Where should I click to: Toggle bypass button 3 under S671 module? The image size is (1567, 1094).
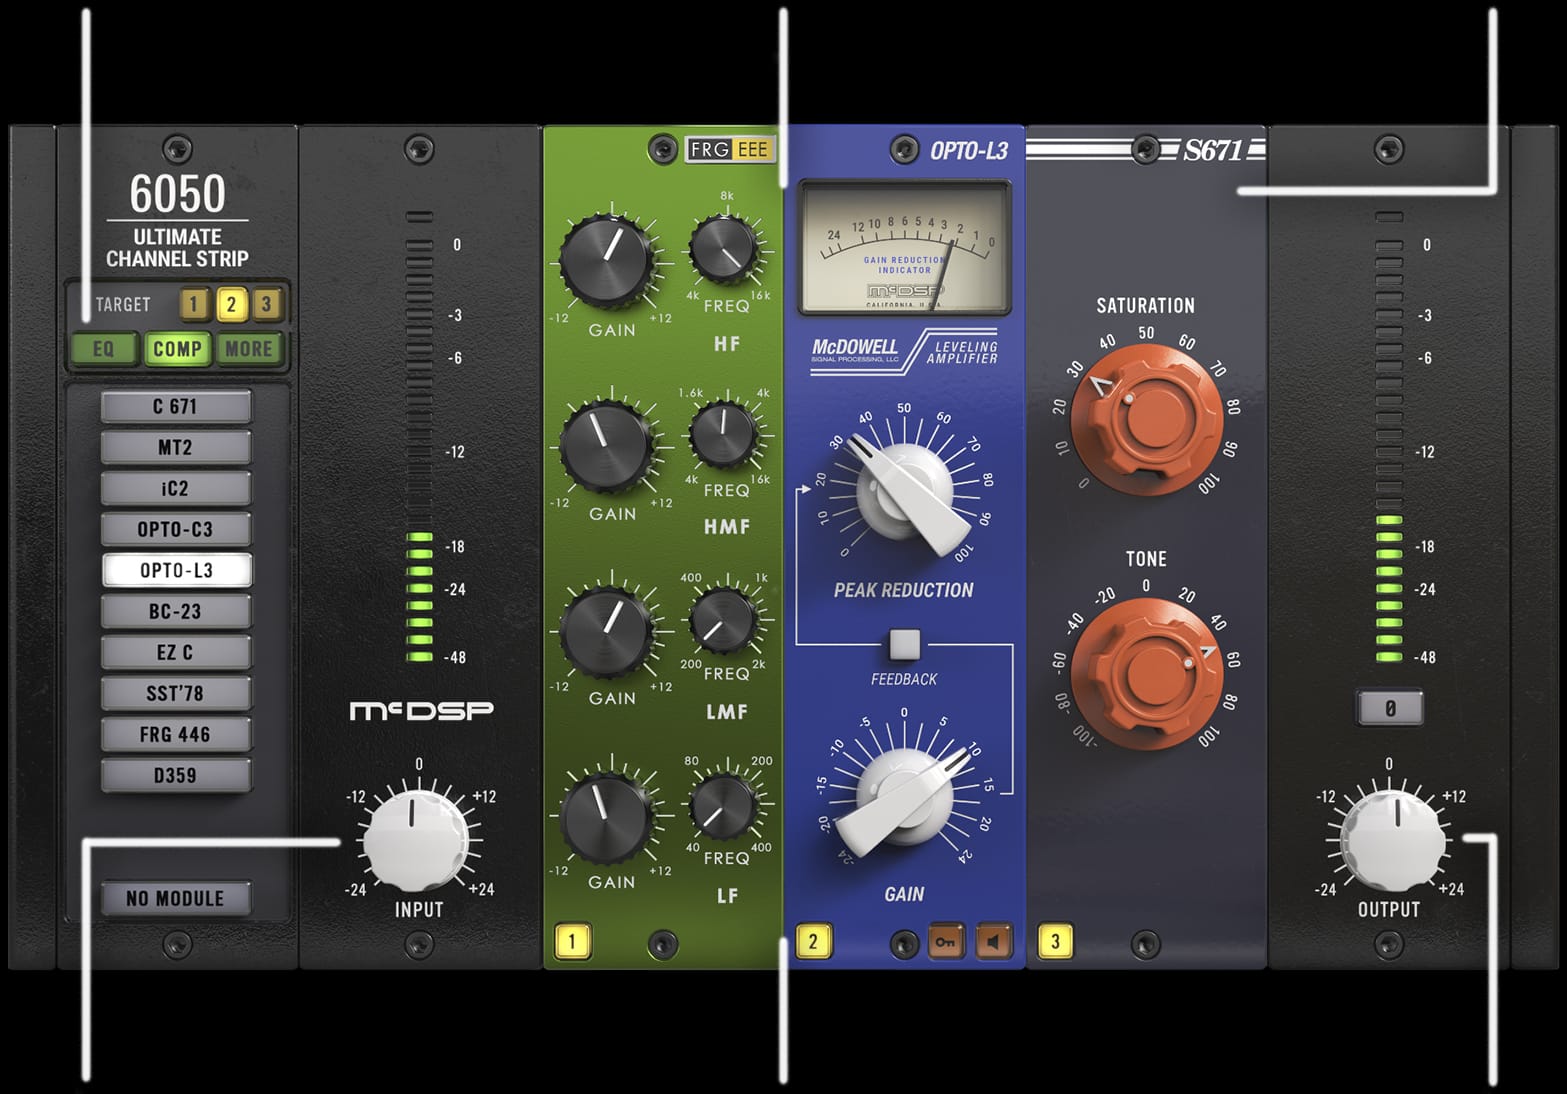[1055, 942]
